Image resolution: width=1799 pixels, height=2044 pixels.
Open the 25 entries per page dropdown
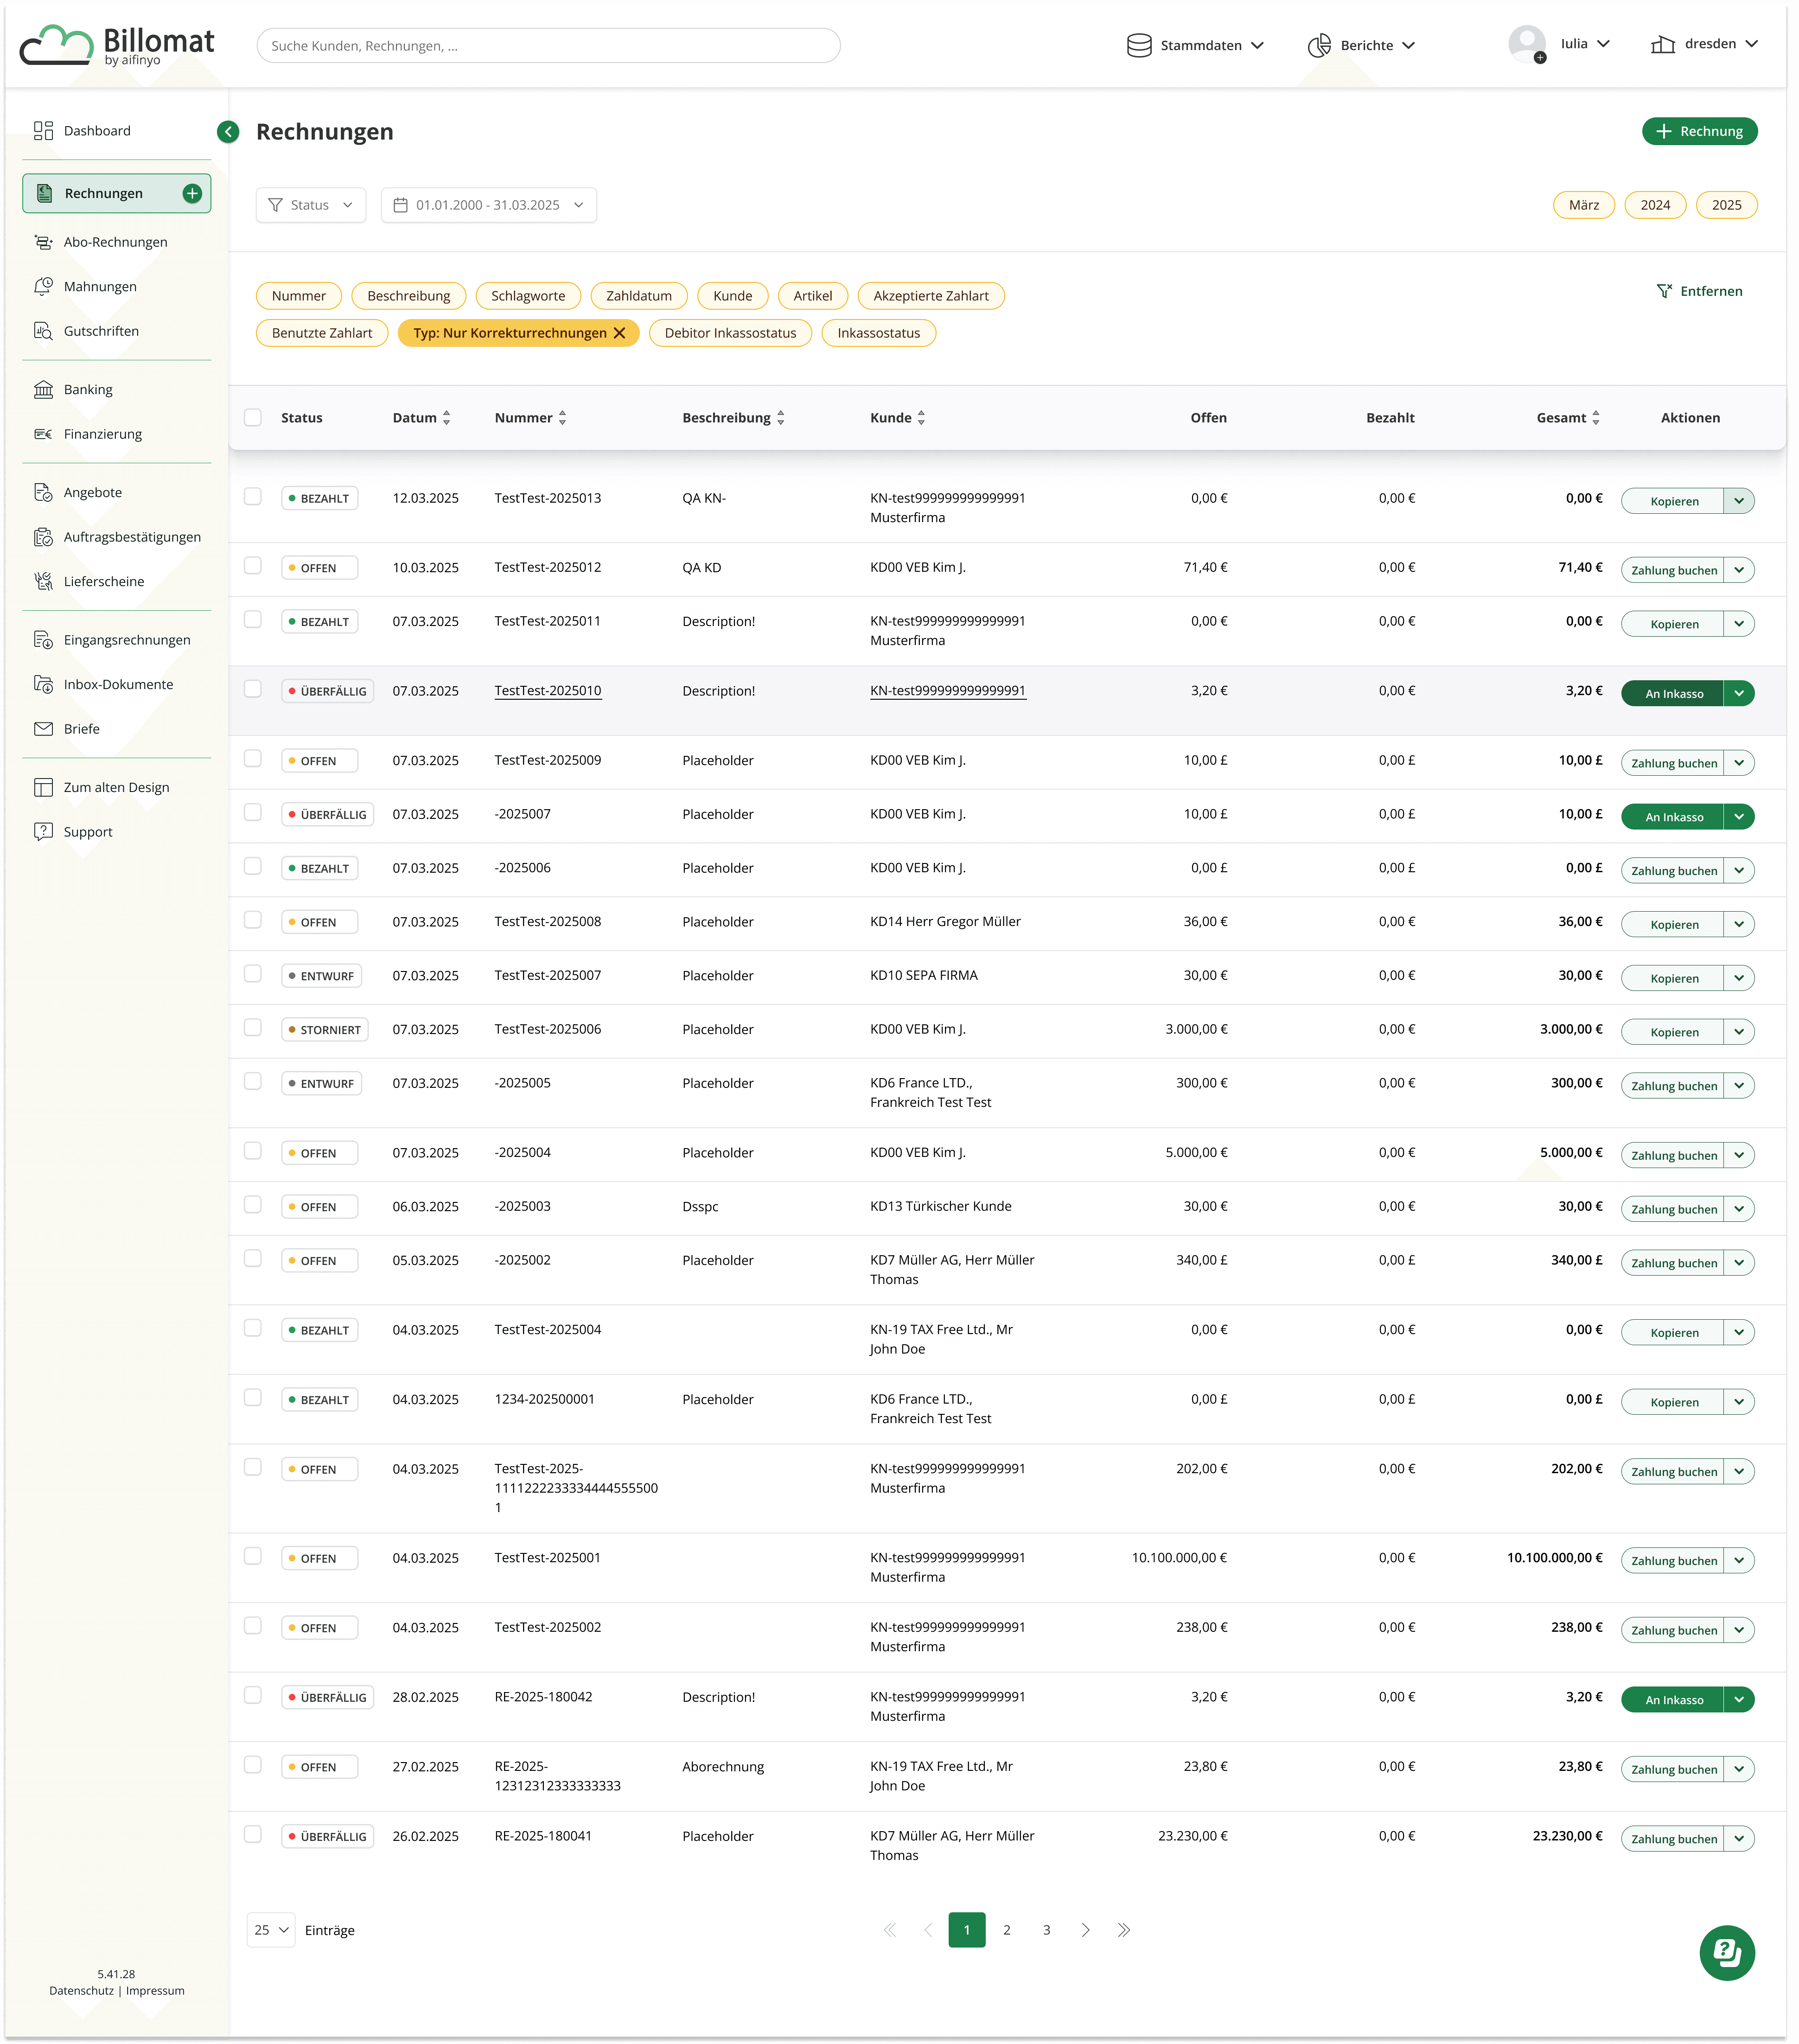[271, 1930]
